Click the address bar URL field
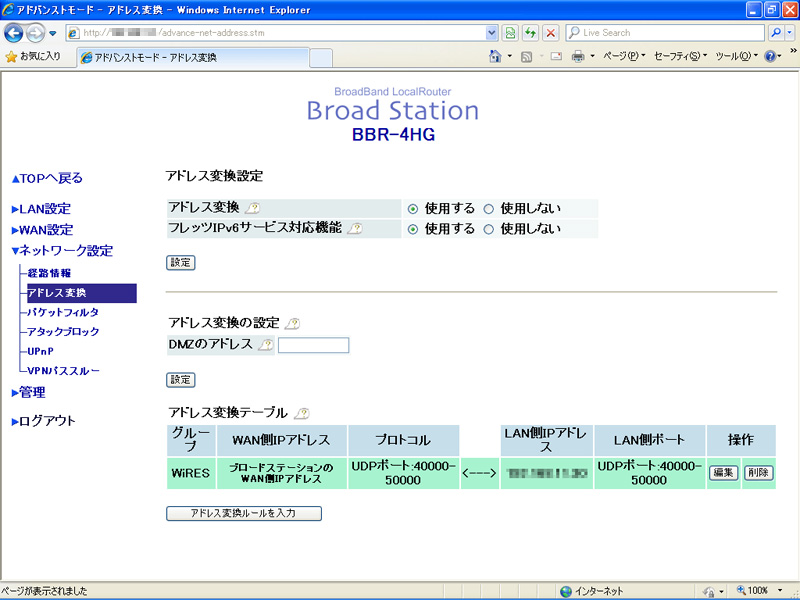 [x=276, y=33]
